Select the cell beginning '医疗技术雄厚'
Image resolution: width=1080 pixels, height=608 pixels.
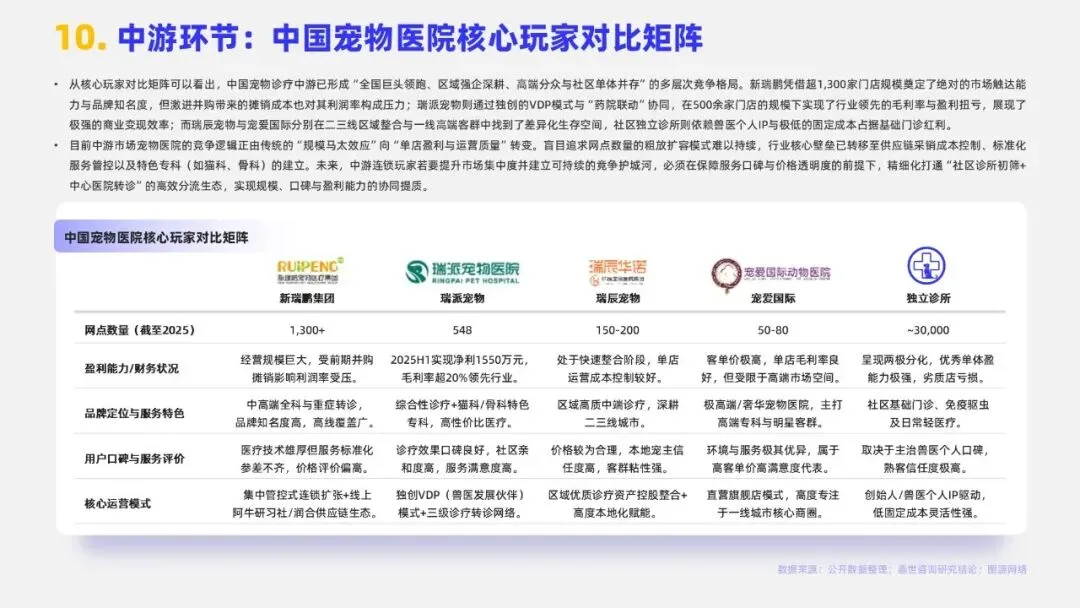307,459
